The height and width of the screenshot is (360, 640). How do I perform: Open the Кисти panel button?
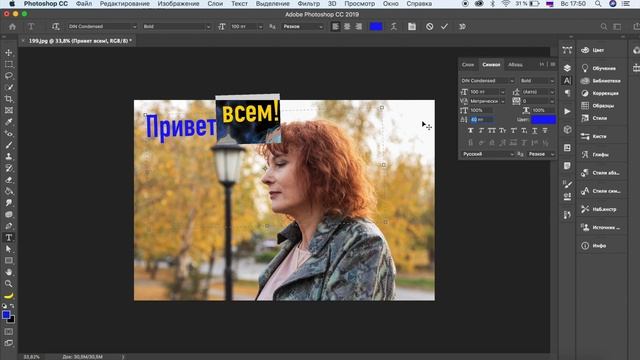[x=594, y=136]
